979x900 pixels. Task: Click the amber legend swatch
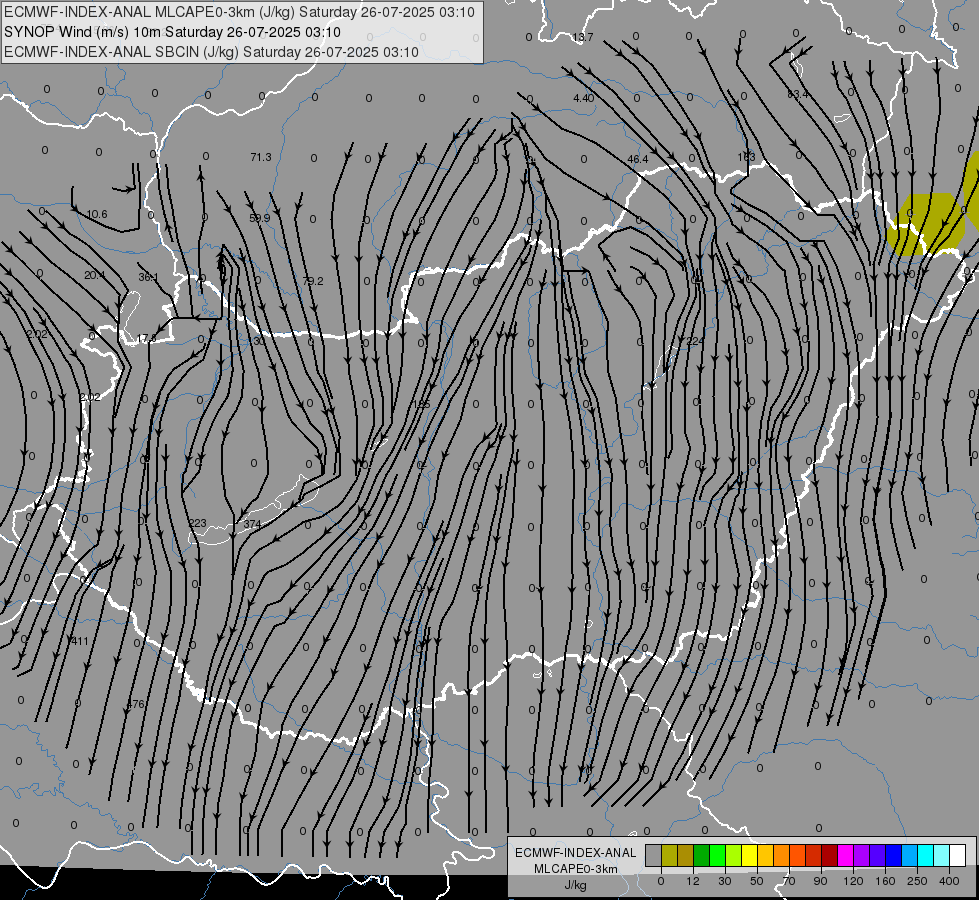click(x=765, y=855)
